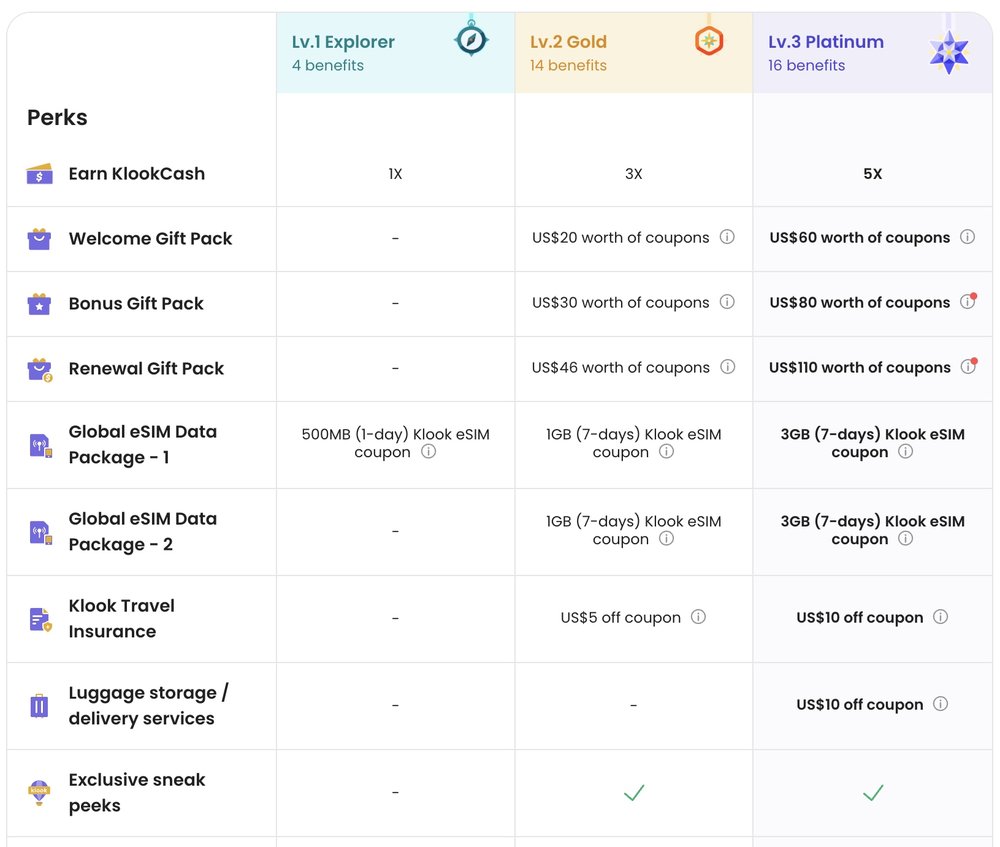Click the Renewal Gift Pack icon

[38, 368]
